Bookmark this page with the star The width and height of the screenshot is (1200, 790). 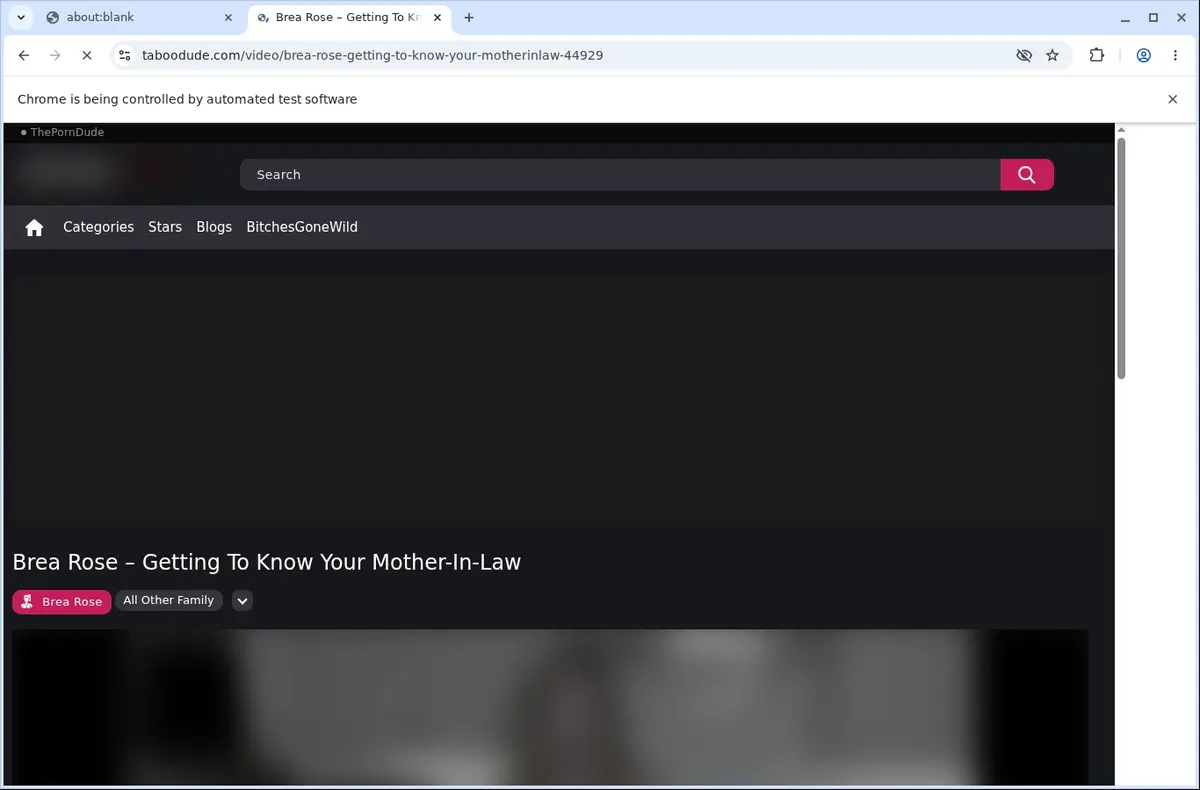pos(1052,56)
